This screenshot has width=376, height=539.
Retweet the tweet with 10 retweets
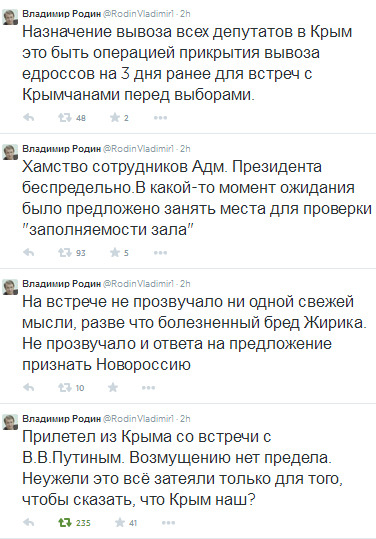coord(65,388)
